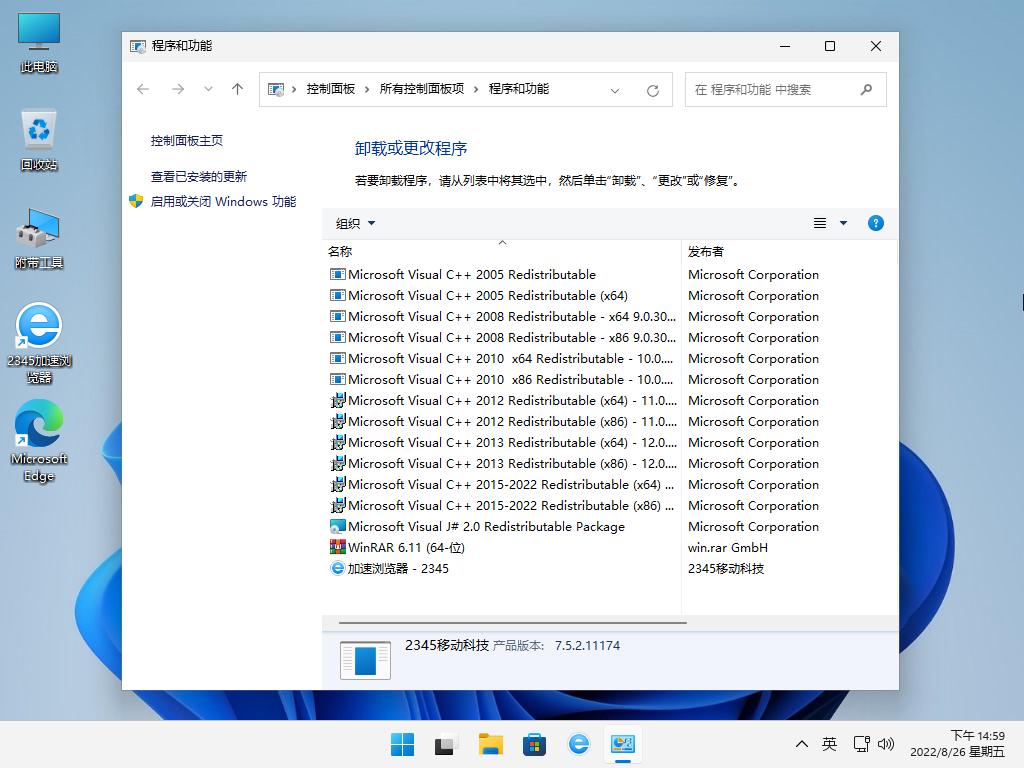The image size is (1024, 768).
Task: Select Visual J# 2.0 Redistributable Package icon
Action: click(x=338, y=526)
